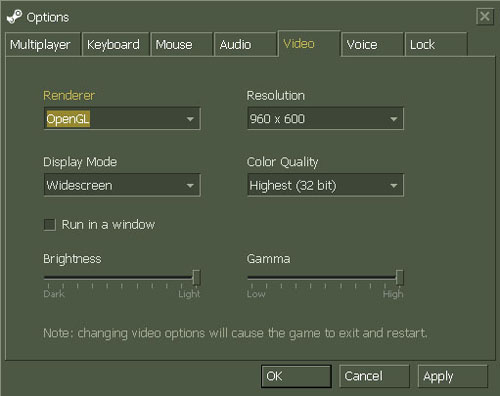Open the Mouse tab
Screen dimensions: 500x396
point(182,44)
